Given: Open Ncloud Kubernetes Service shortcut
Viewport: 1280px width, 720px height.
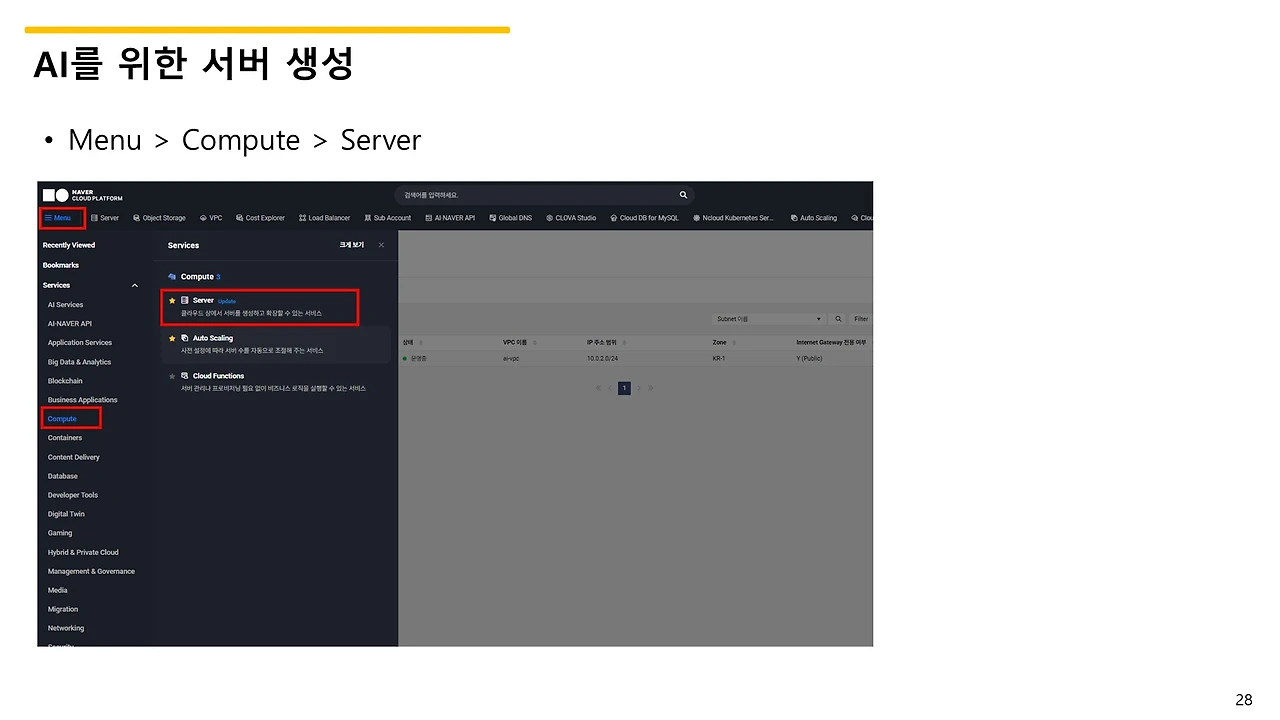Looking at the screenshot, I should tap(733, 218).
